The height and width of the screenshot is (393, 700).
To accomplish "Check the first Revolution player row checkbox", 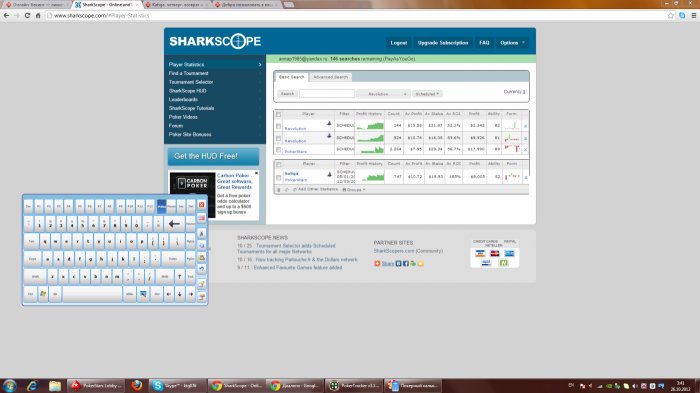I will click(x=279, y=126).
